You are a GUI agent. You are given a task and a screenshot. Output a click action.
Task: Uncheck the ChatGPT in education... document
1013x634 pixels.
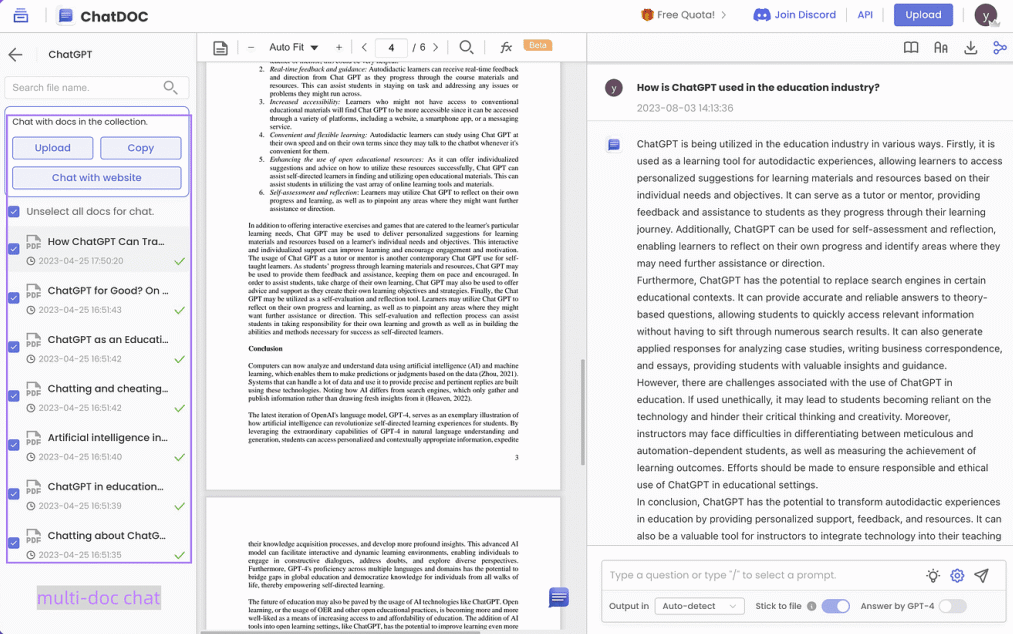coord(14,494)
